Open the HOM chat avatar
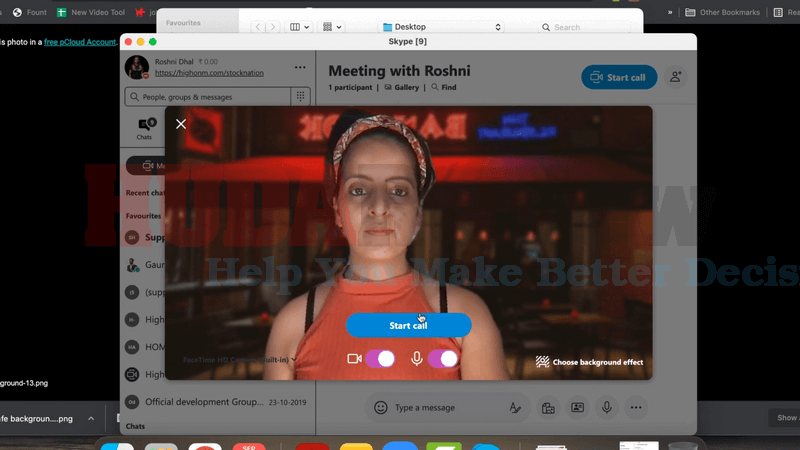Viewport: 800px width, 450px height. 132,347
